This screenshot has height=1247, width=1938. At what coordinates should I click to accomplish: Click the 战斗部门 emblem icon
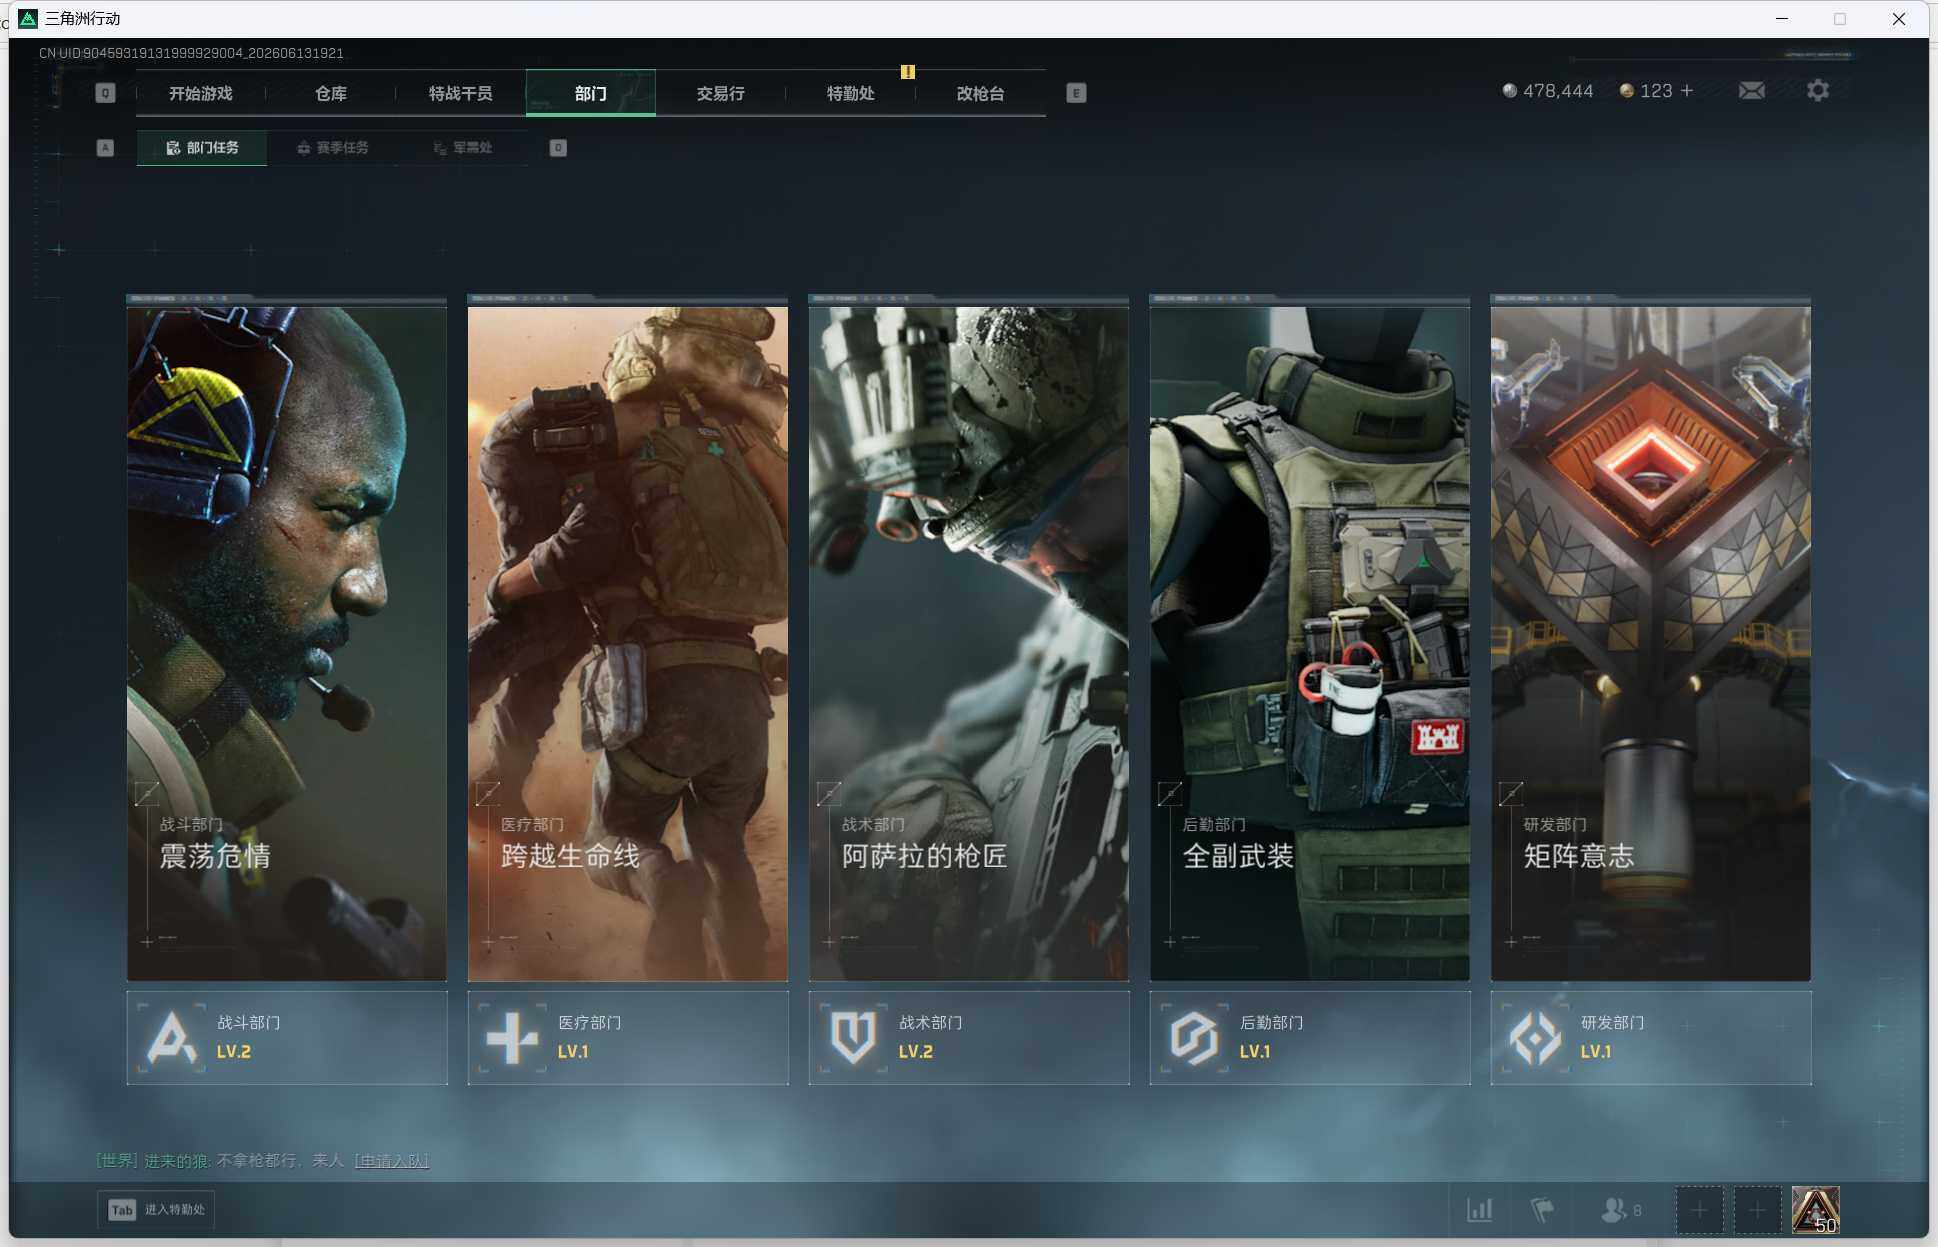172,1038
